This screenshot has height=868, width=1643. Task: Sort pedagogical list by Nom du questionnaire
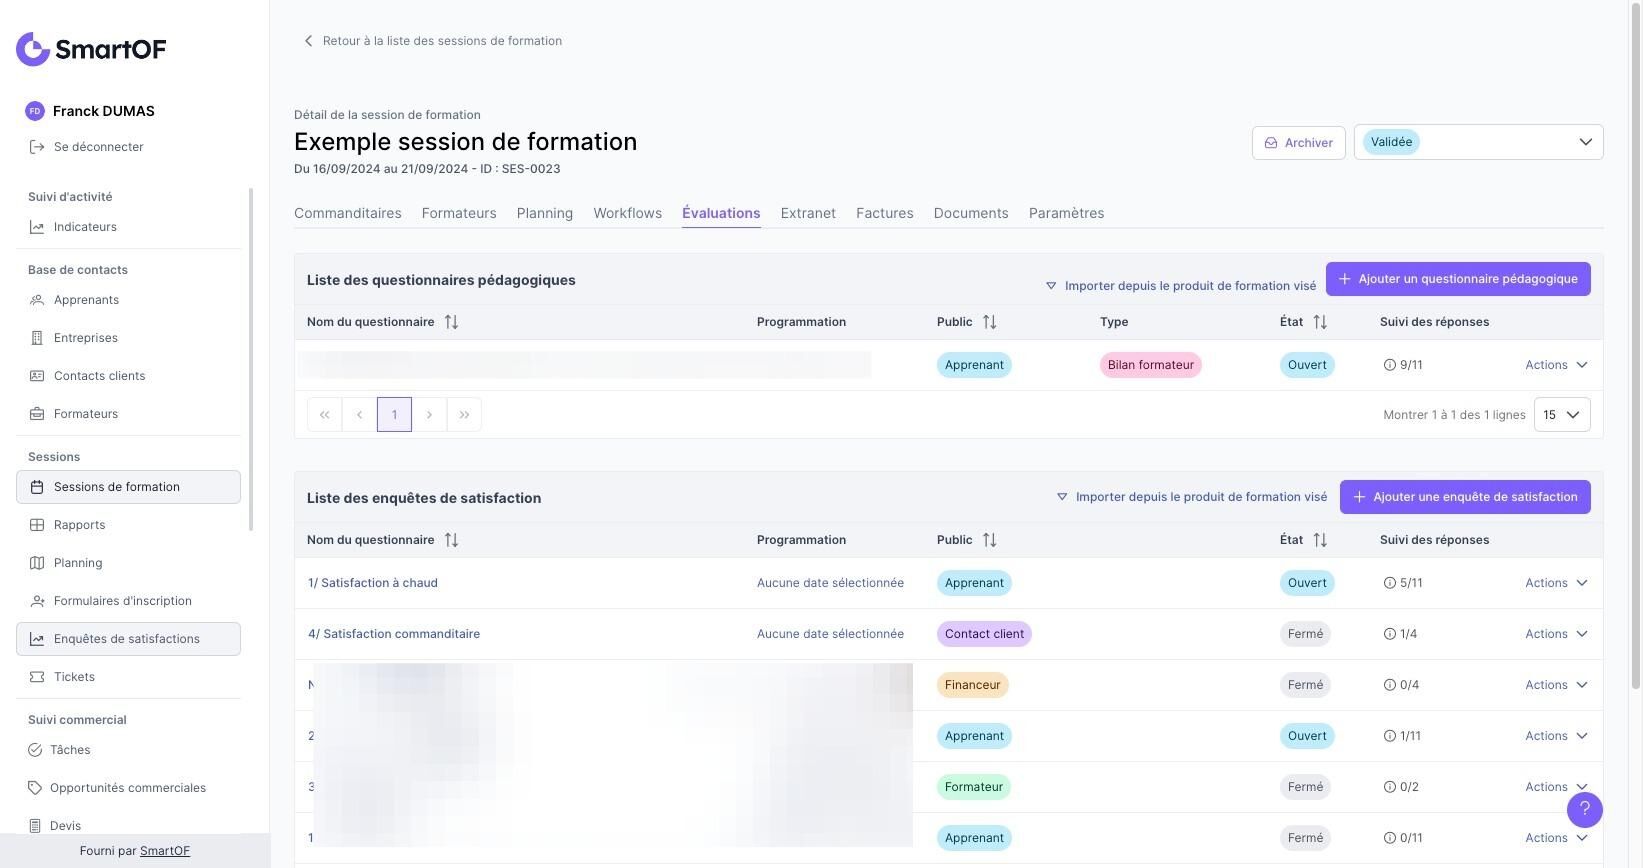[451, 322]
